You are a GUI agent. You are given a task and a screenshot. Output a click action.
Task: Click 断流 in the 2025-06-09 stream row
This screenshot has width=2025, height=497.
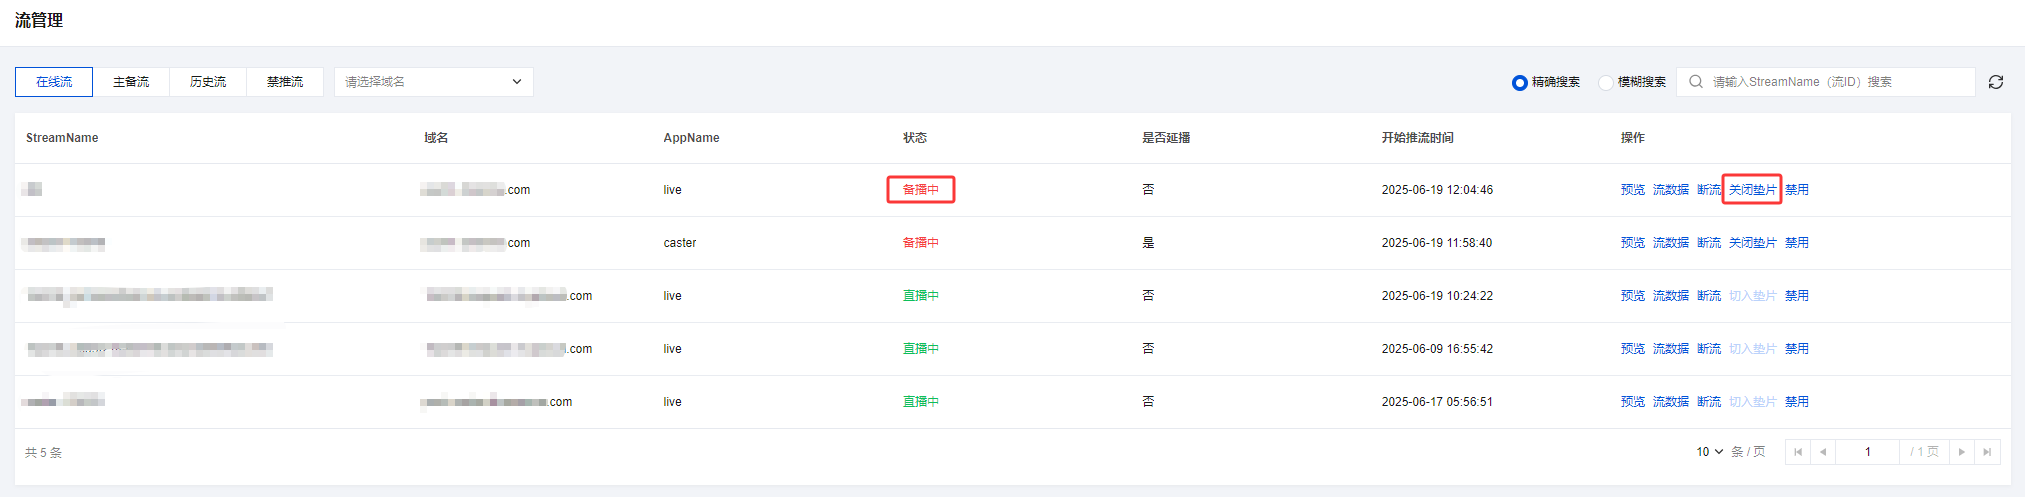click(x=1708, y=349)
